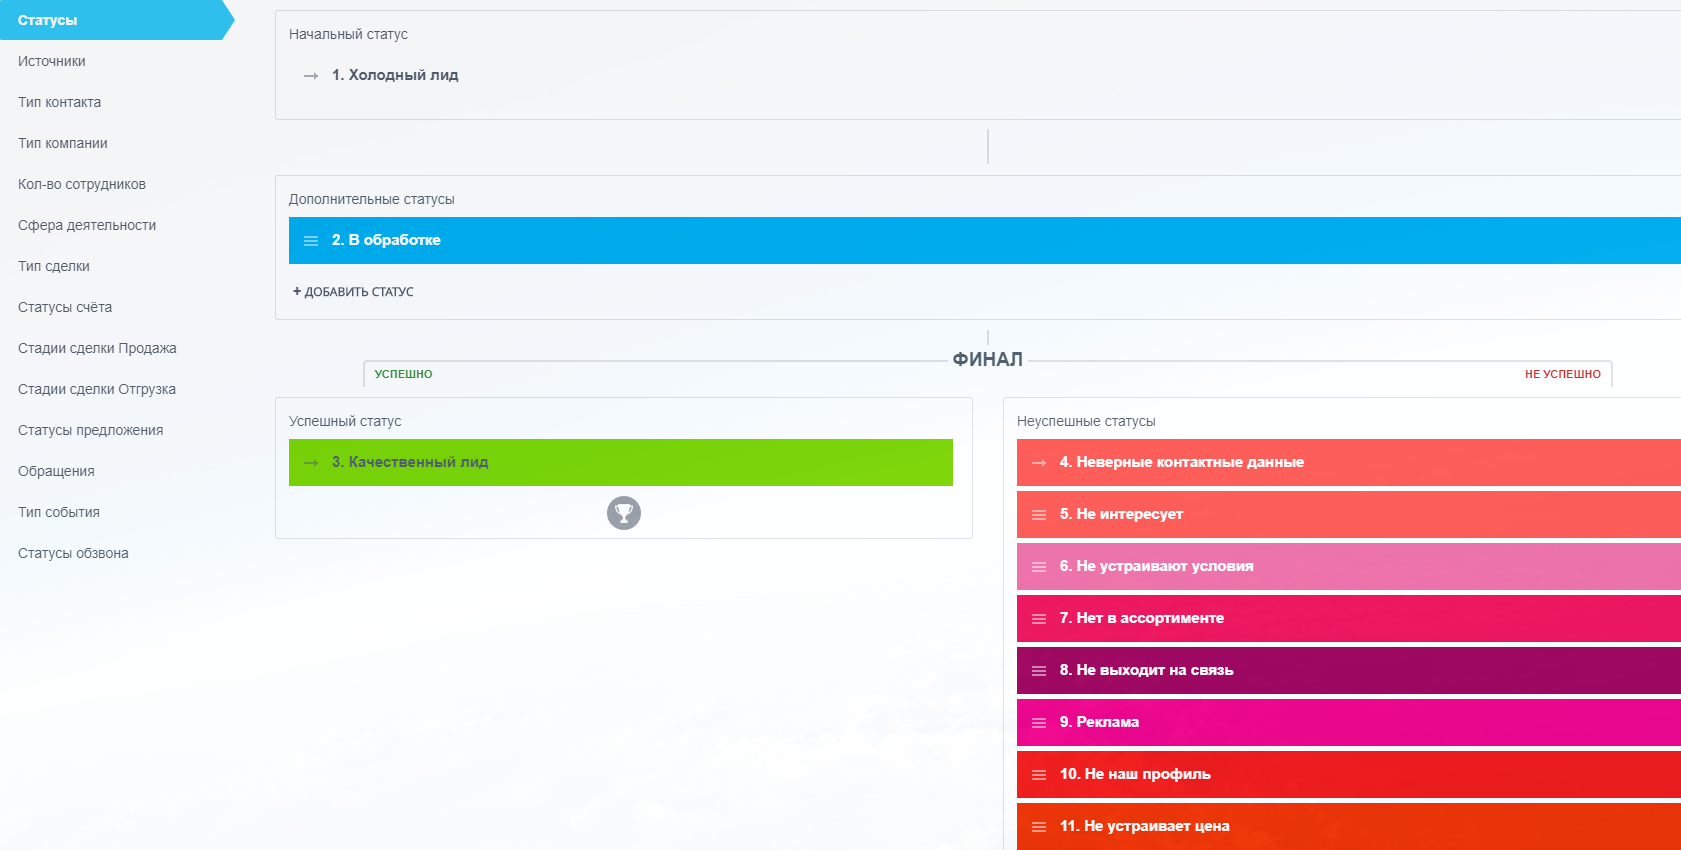
Task: Click the trophy icon under successful status
Action: 623,513
